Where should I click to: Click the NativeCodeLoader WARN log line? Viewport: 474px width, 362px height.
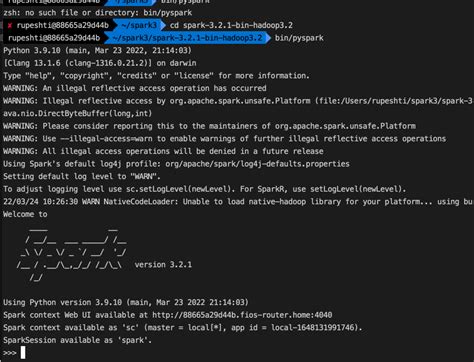[x=238, y=202]
